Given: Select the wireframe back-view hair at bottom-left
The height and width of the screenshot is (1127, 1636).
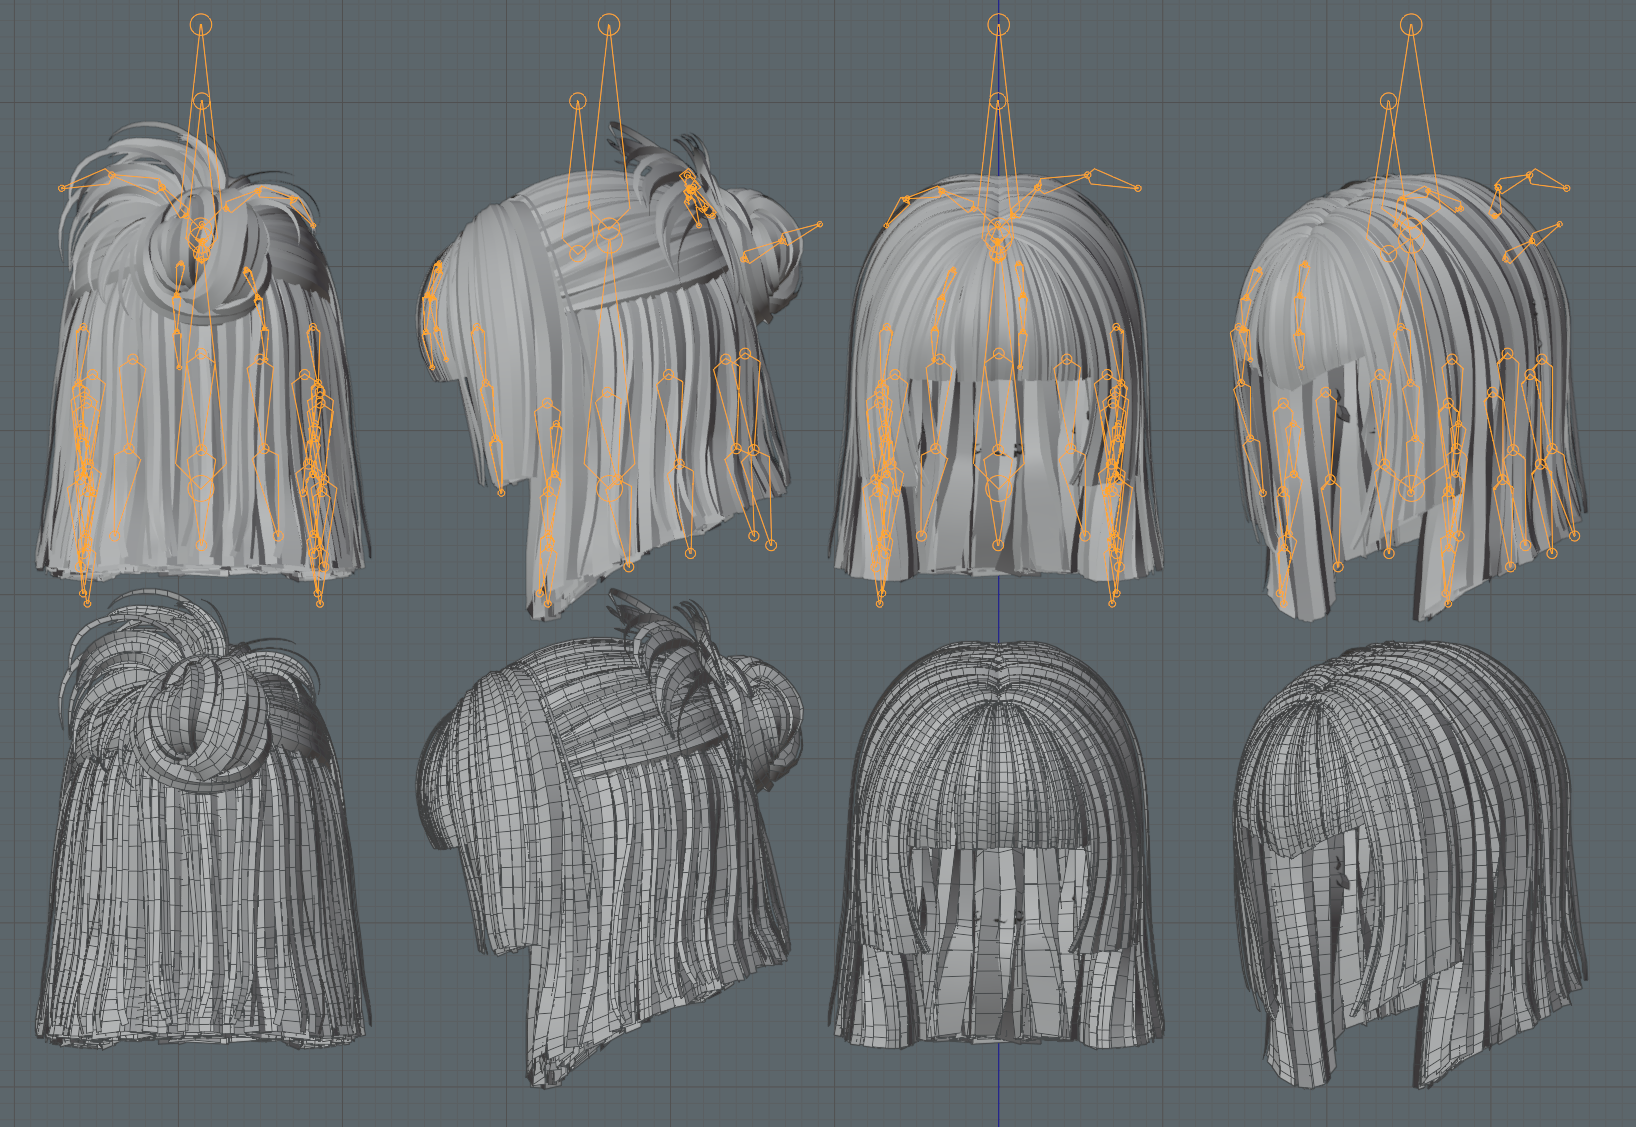Looking at the screenshot, I should pos(200,820).
